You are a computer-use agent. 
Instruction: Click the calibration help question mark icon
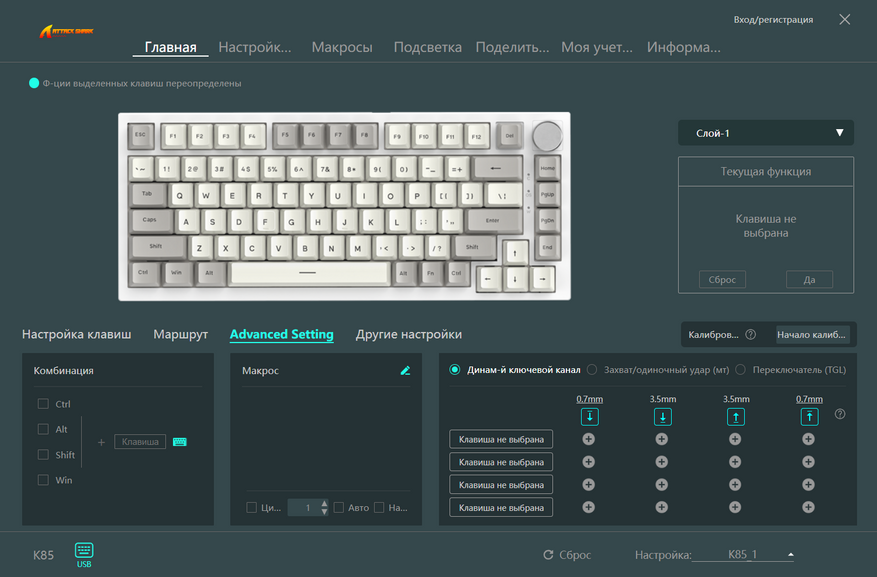[751, 334]
